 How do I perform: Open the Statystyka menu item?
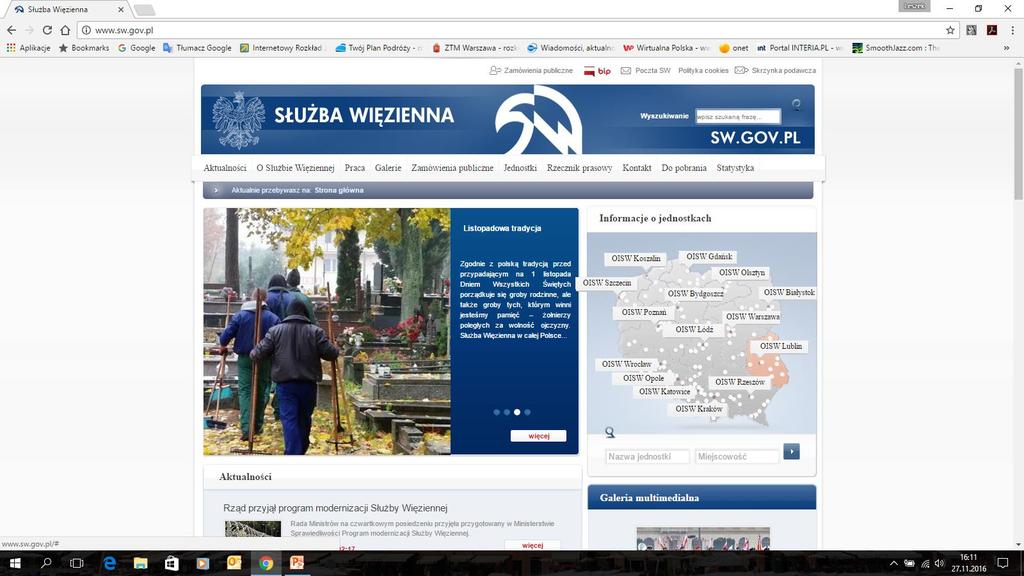pyautogui.click(x=735, y=168)
